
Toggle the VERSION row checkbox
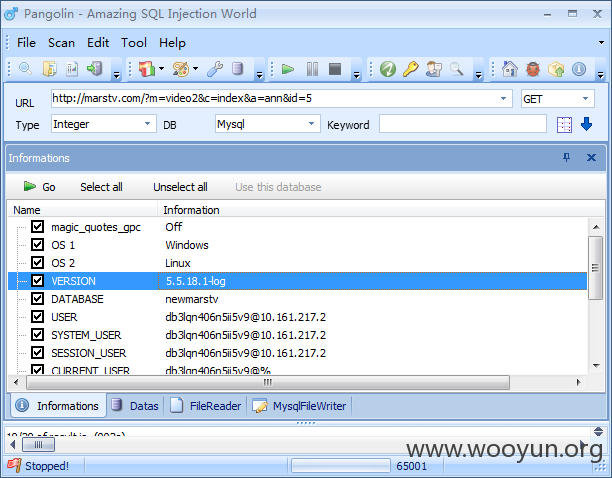point(37,281)
